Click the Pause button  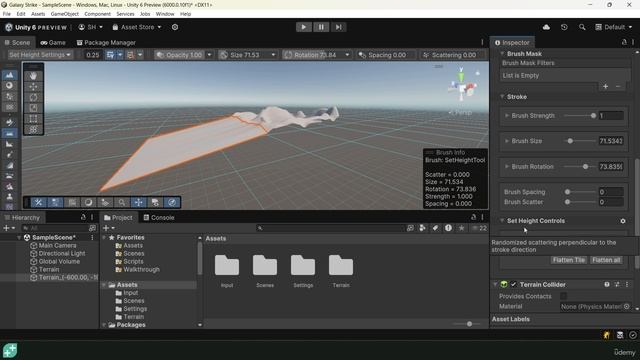click(x=321, y=27)
